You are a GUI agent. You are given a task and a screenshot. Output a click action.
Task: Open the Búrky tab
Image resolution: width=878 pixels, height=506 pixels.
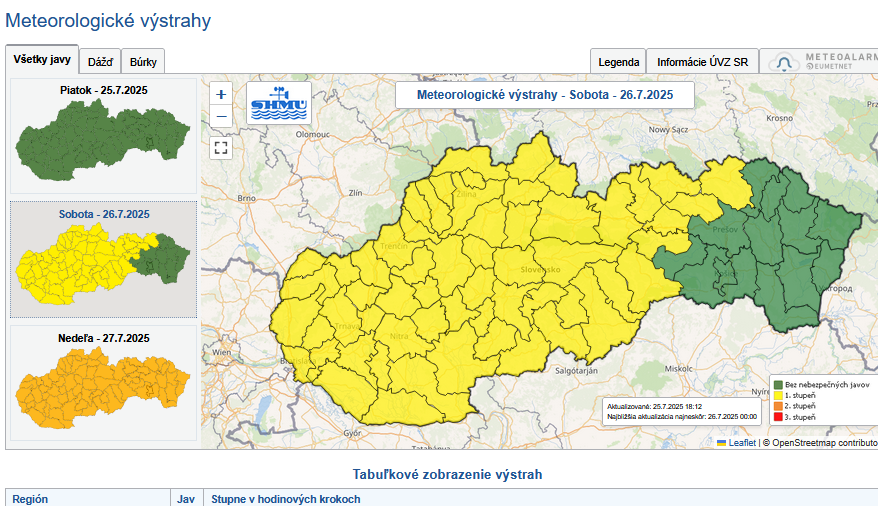pyautogui.click(x=143, y=62)
